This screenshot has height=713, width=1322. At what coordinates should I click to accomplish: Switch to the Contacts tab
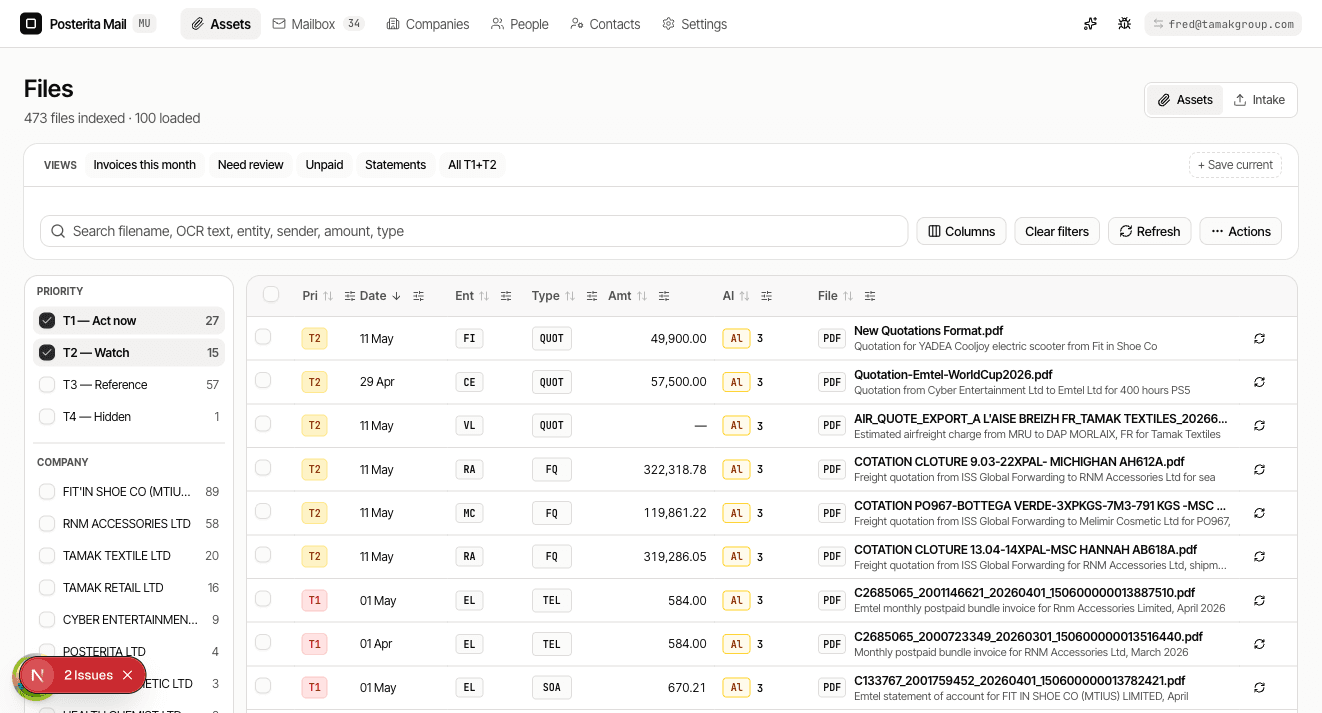(x=605, y=24)
